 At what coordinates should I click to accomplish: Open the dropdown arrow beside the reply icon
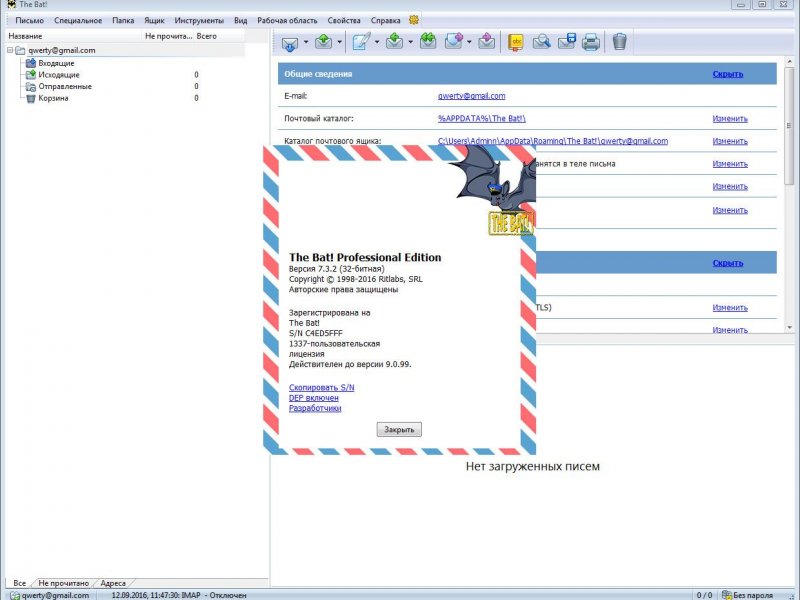pos(411,42)
